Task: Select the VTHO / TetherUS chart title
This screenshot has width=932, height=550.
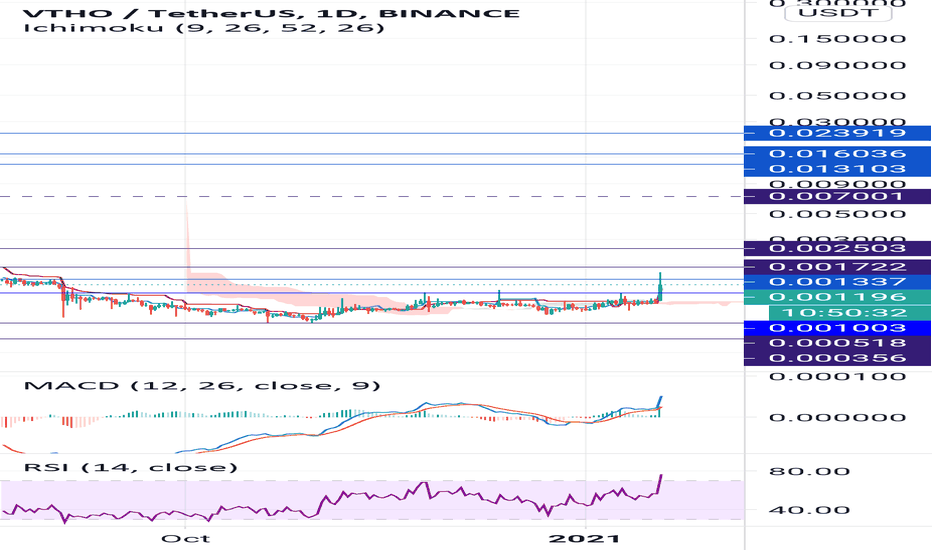Action: click(270, 12)
